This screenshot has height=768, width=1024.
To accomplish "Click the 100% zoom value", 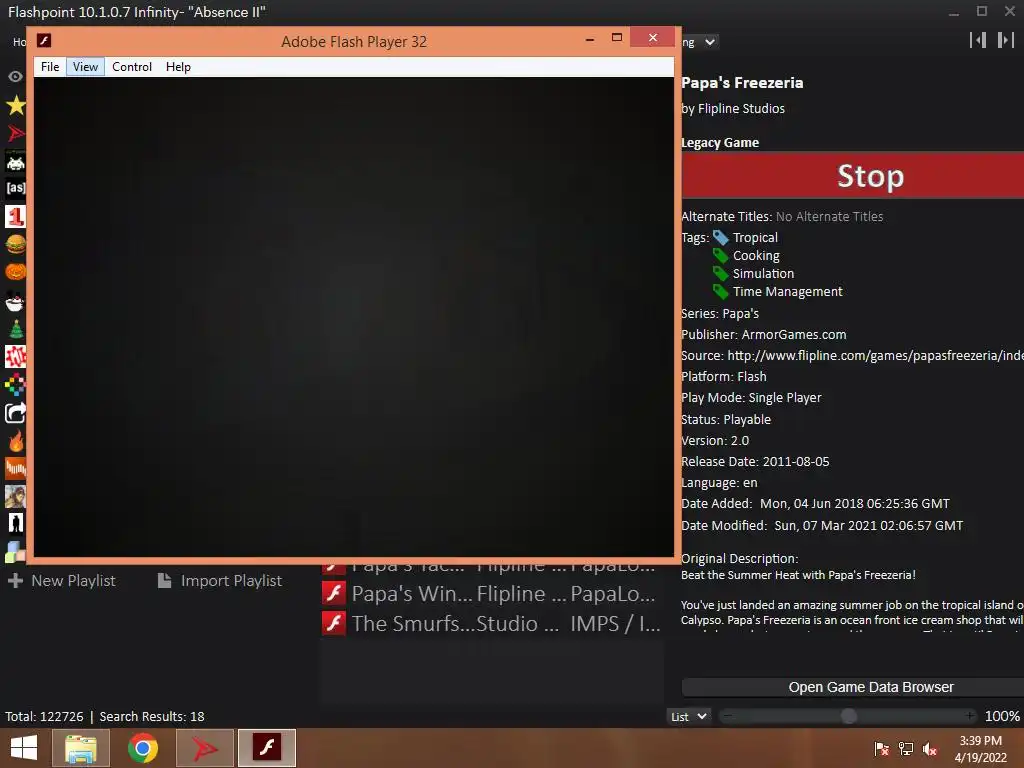I will [x=1002, y=716].
